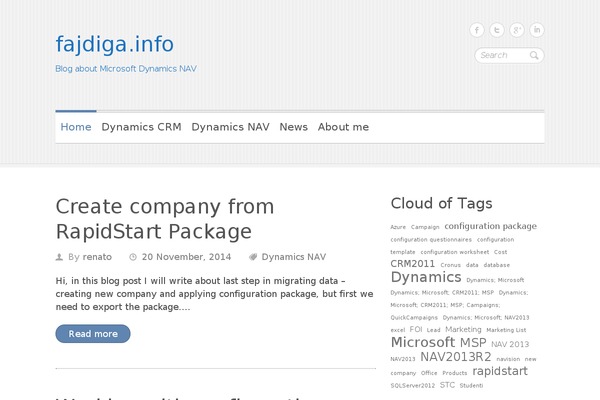Select the small NAV2013 tag
The height and width of the screenshot is (400, 600).
[x=403, y=359]
